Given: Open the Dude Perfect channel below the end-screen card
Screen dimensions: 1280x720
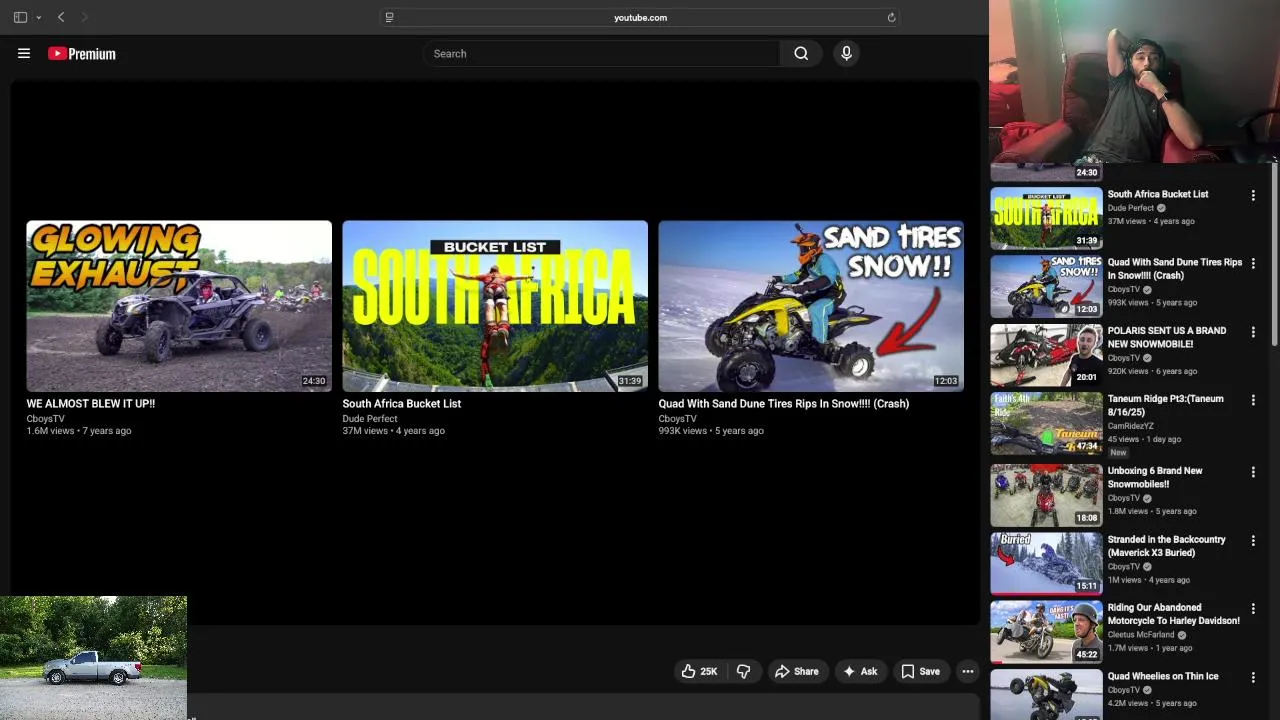Looking at the screenshot, I should click(370, 419).
